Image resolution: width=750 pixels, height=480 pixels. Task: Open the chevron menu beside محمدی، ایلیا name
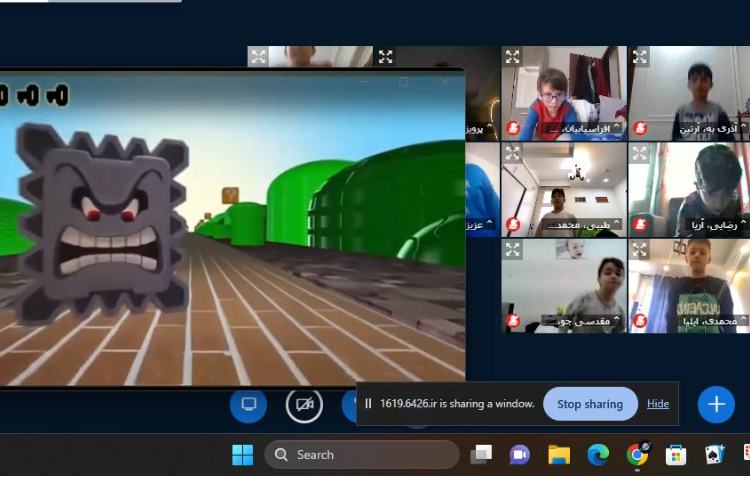pos(743,318)
